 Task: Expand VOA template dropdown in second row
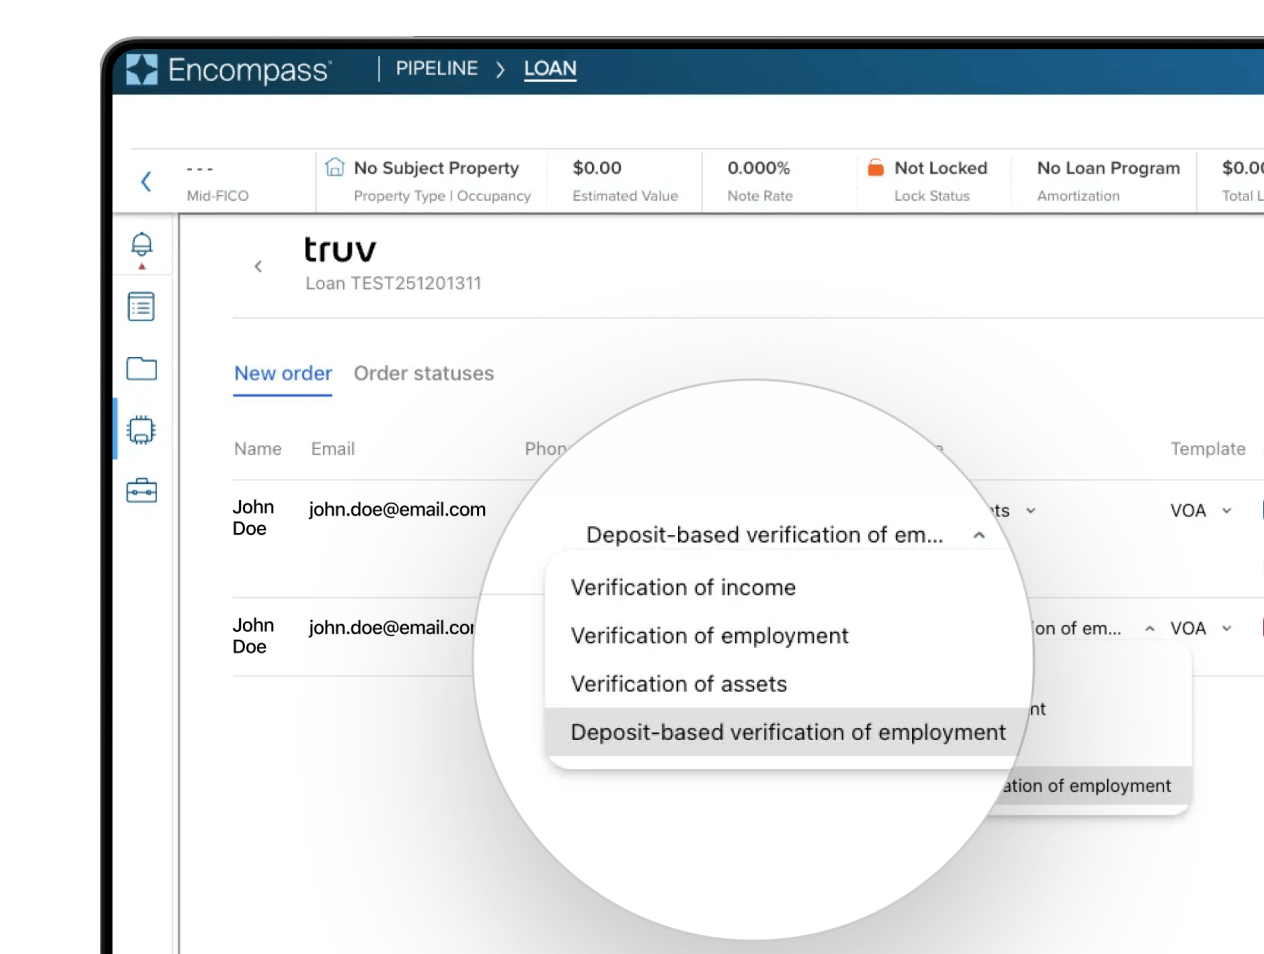1227,629
